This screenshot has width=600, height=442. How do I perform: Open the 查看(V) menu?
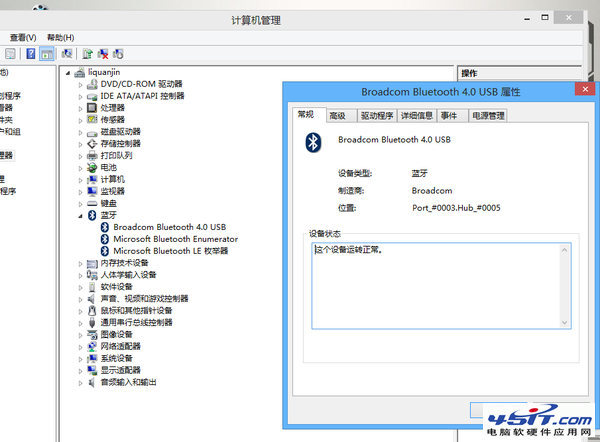pyautogui.click(x=23, y=38)
